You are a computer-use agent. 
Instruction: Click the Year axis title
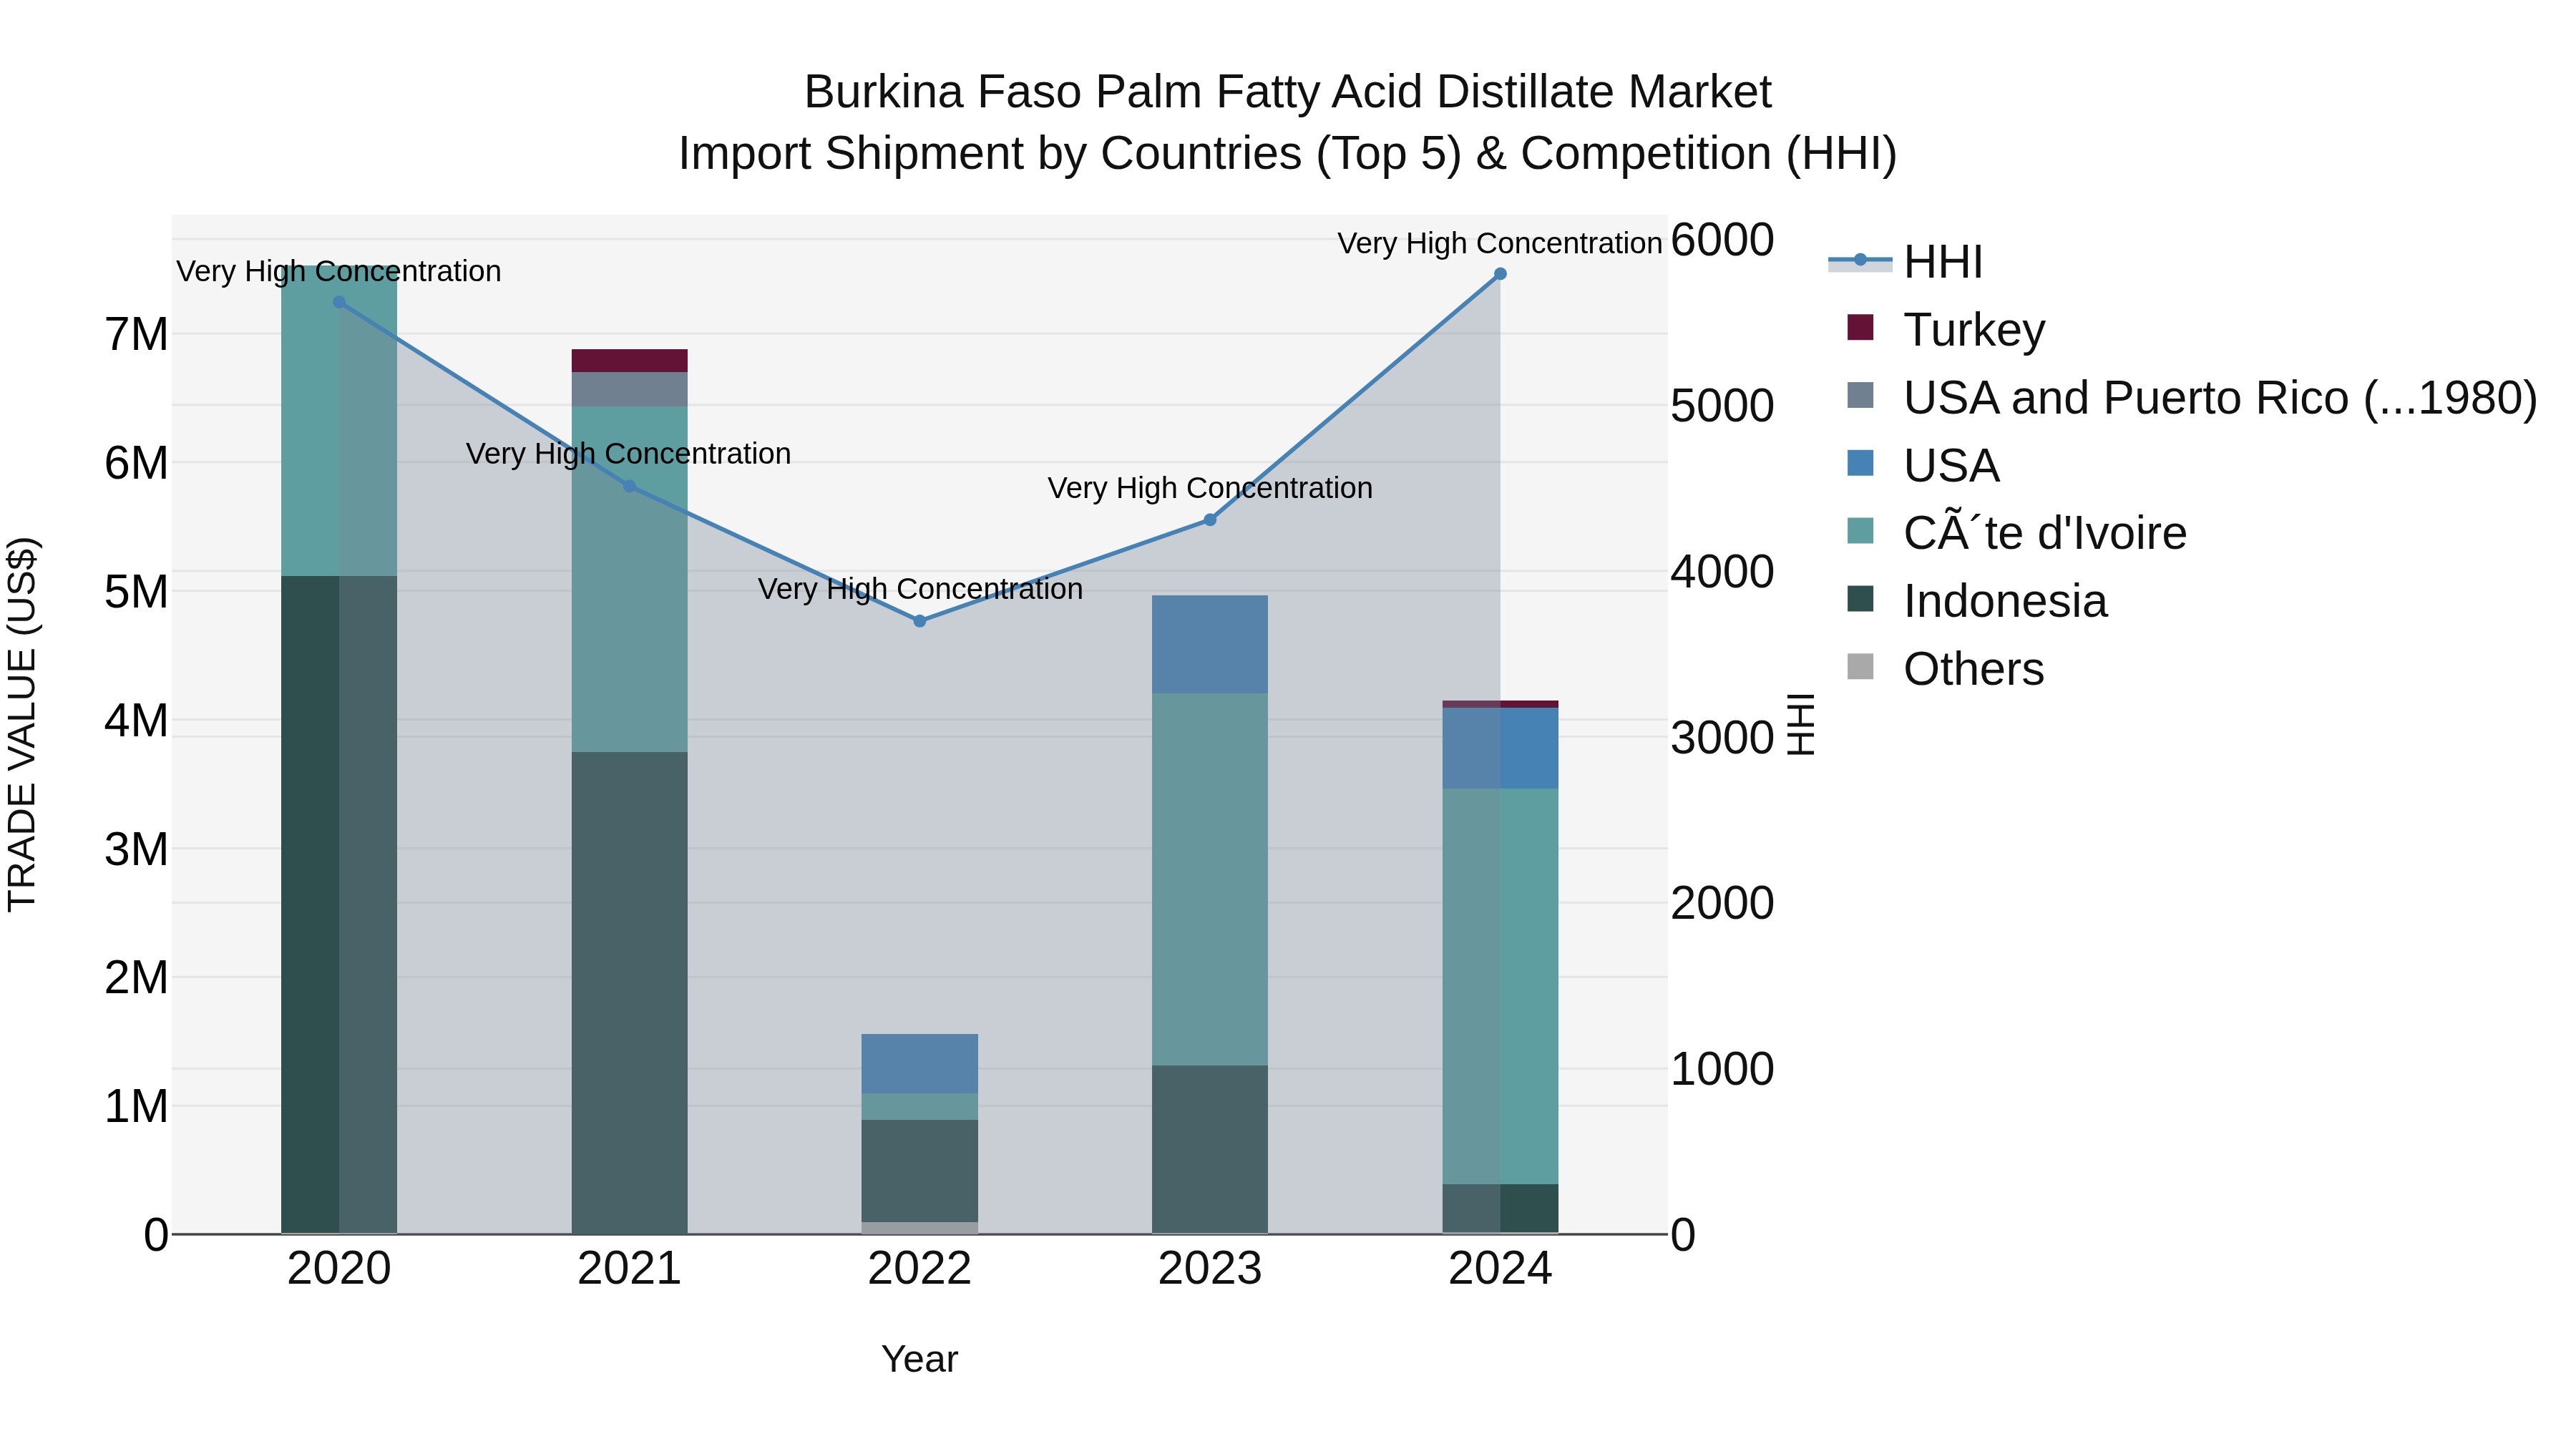click(920, 1359)
